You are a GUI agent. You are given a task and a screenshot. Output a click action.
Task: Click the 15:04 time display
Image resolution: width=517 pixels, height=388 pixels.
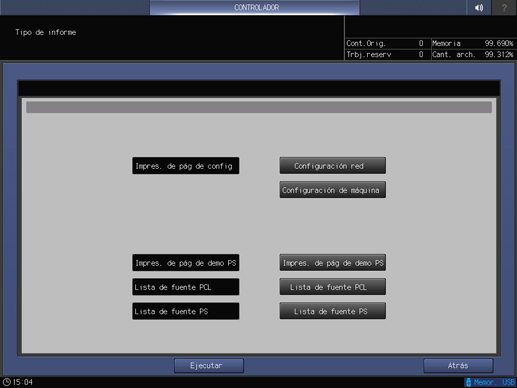[x=23, y=382]
